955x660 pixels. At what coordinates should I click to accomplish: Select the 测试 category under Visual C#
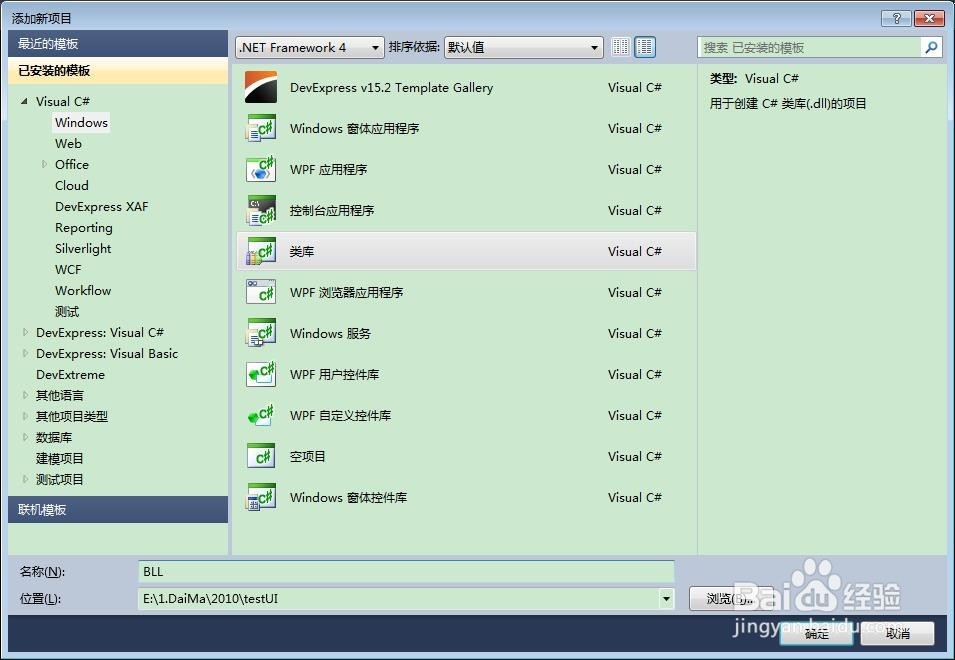click(x=67, y=312)
